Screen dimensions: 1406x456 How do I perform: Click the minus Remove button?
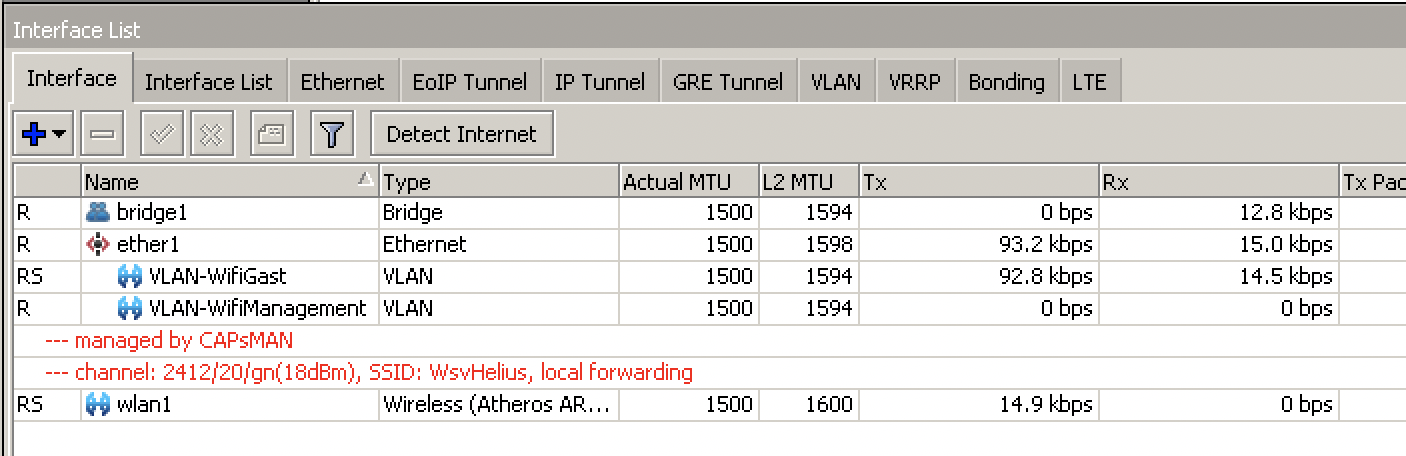click(102, 134)
